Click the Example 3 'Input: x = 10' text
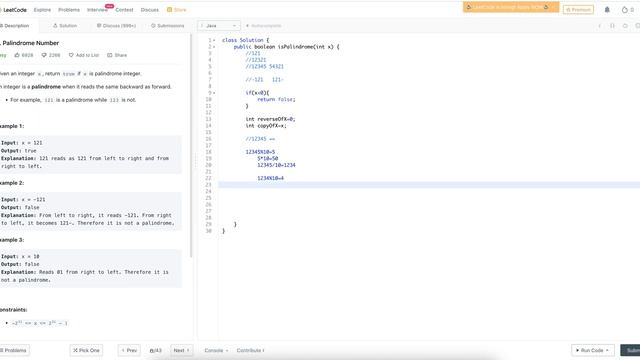Screen dimensions: 640x360 point(20,256)
